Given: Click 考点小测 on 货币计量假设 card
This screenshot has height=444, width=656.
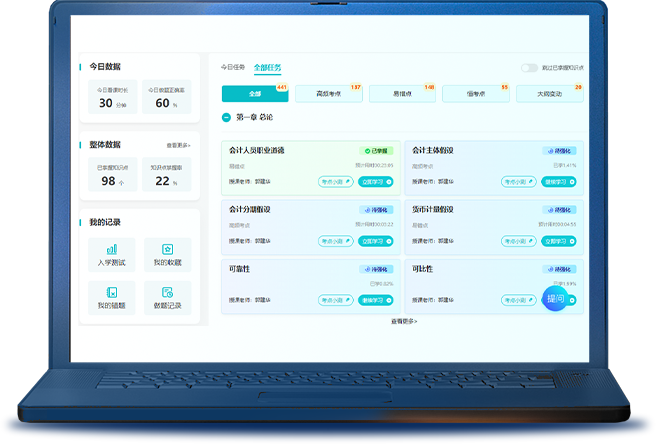Looking at the screenshot, I should click(518, 241).
